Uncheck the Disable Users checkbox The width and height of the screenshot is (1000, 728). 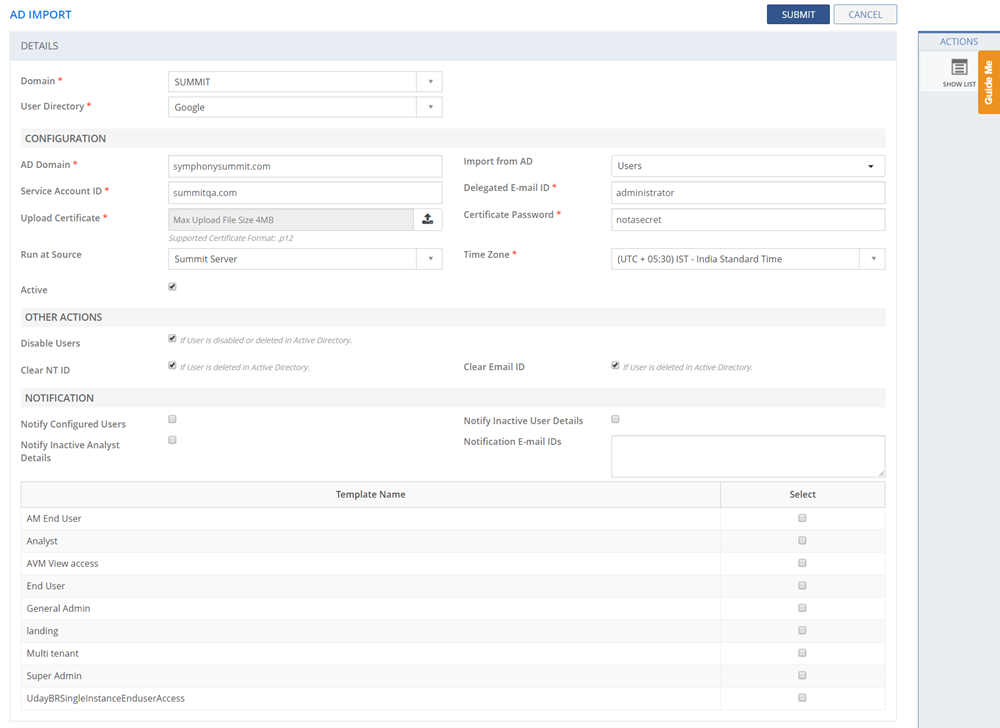(172, 340)
